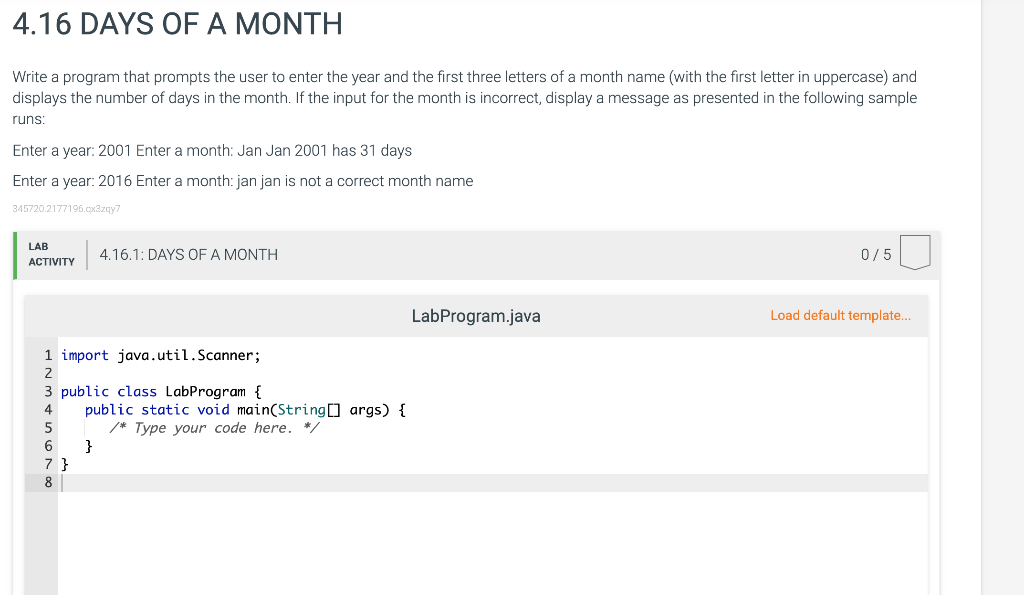
Task: Click the green activity status bar
Action: click(15, 253)
